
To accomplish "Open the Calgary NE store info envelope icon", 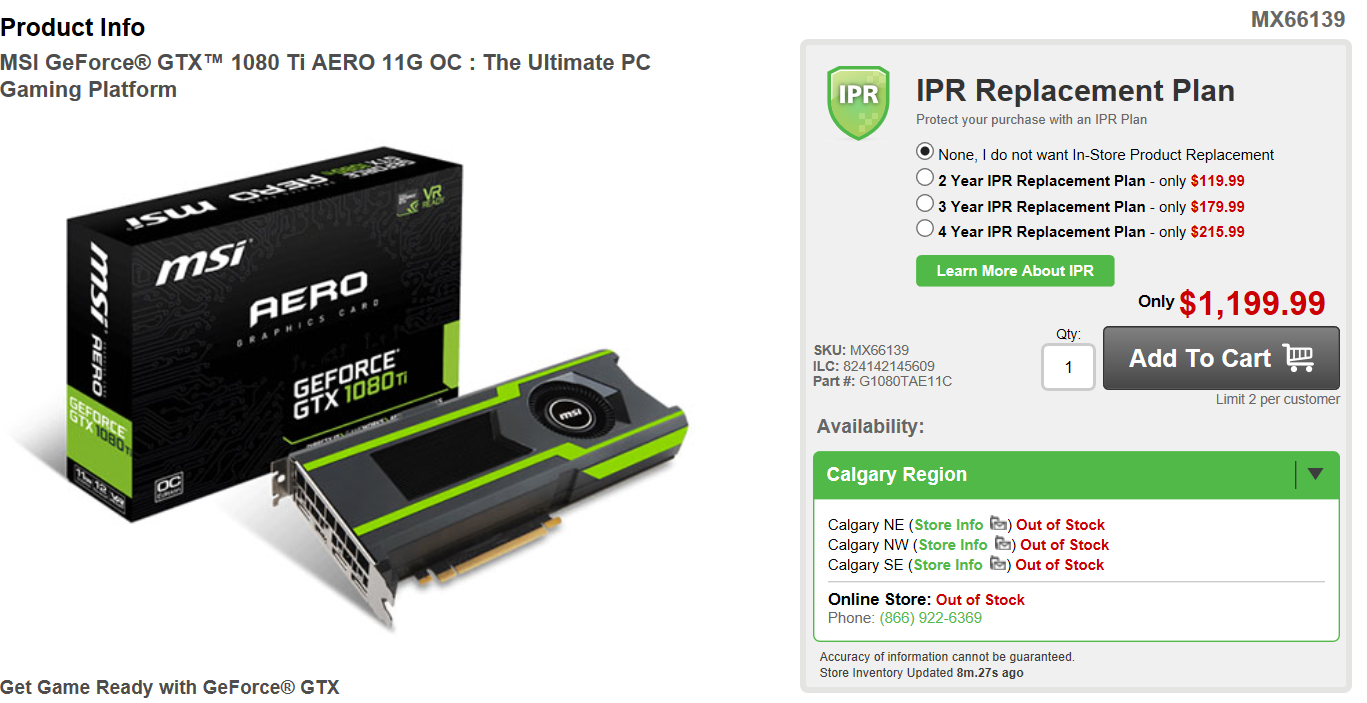I will click(998, 524).
